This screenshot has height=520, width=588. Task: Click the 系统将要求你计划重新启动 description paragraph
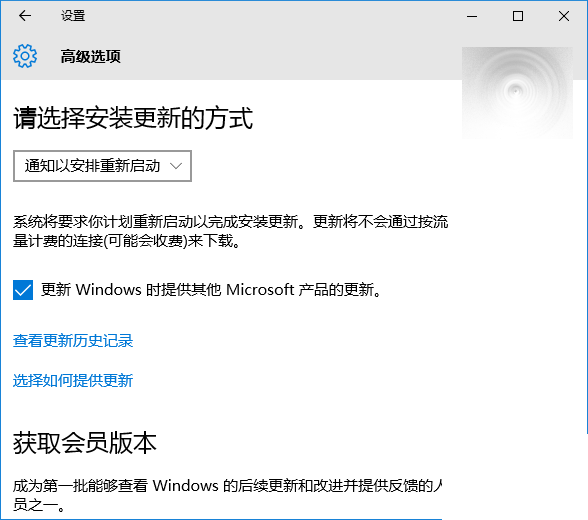coord(231,231)
